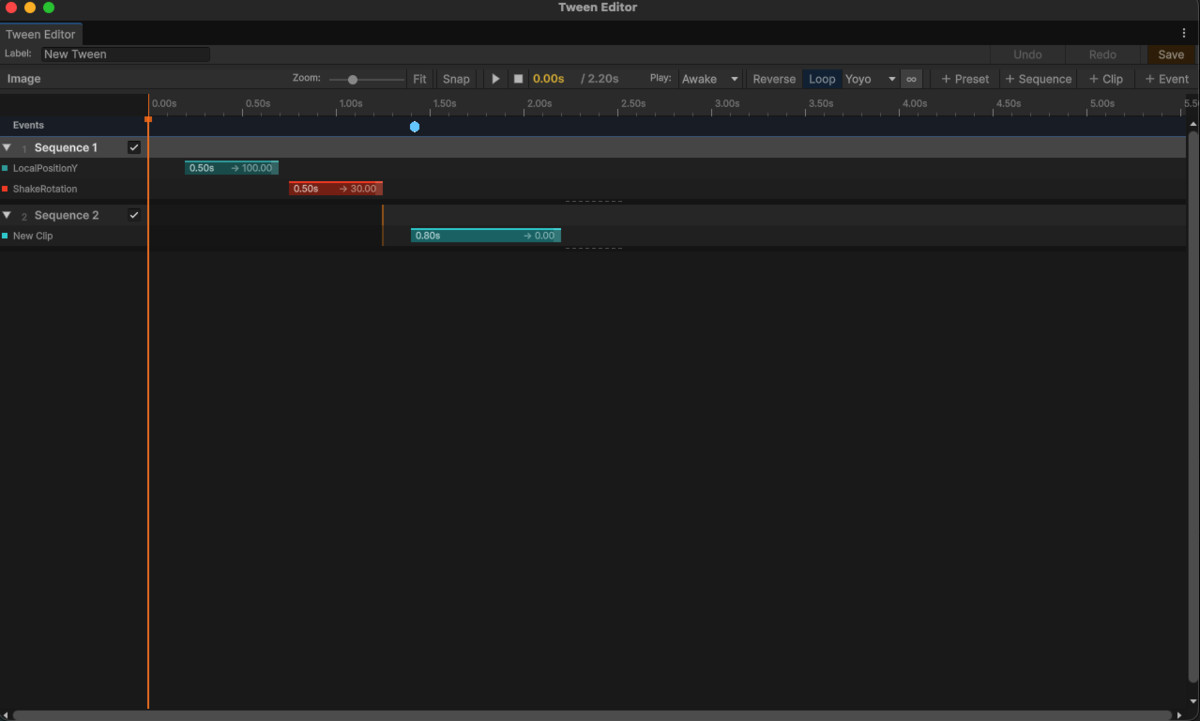Click the Image target label
Image resolution: width=1200 pixels, height=721 pixels.
pos(24,79)
